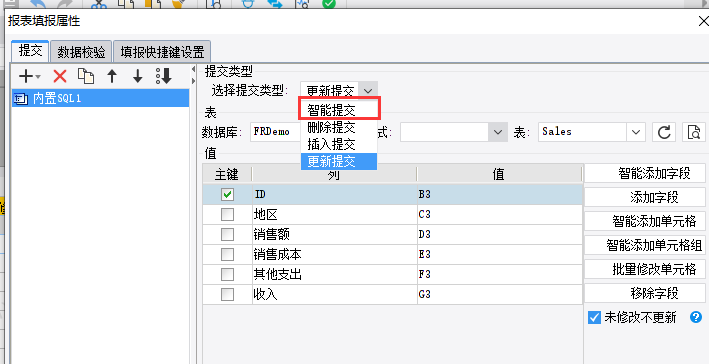
Task: Select the C3 value cell
Action: click(500, 214)
